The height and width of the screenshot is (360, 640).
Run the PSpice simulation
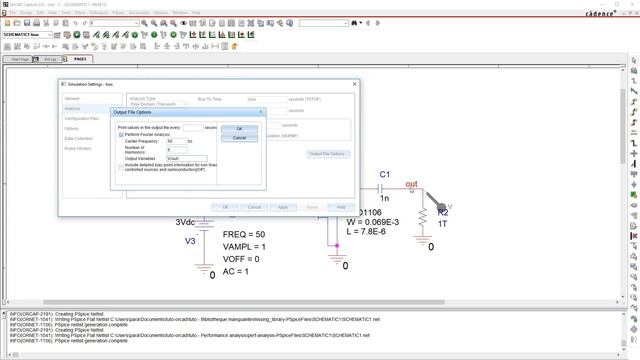[76, 35]
